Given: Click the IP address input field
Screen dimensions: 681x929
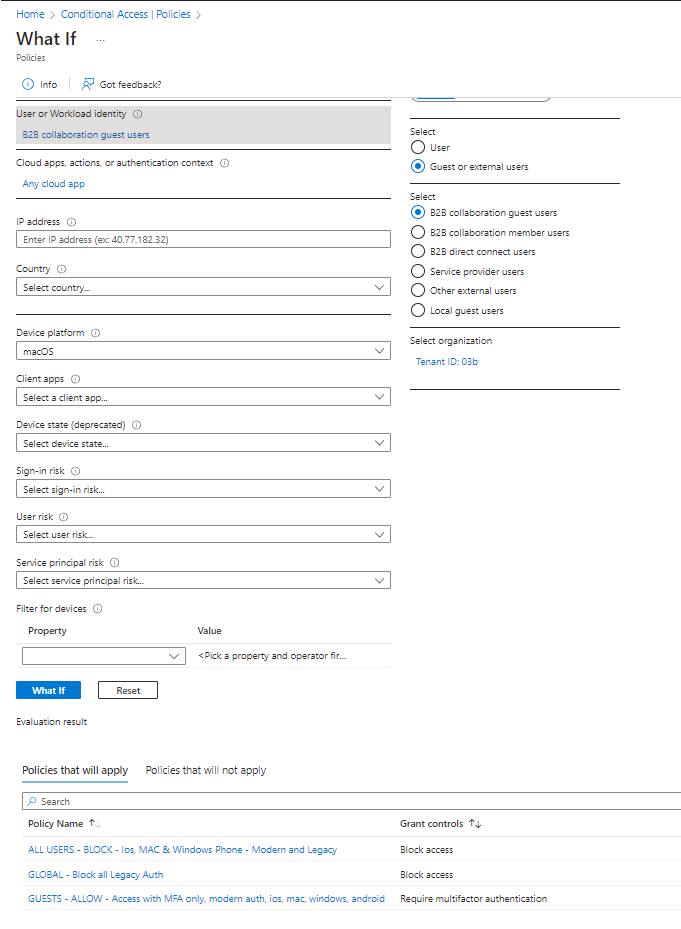Looking at the screenshot, I should pos(203,239).
